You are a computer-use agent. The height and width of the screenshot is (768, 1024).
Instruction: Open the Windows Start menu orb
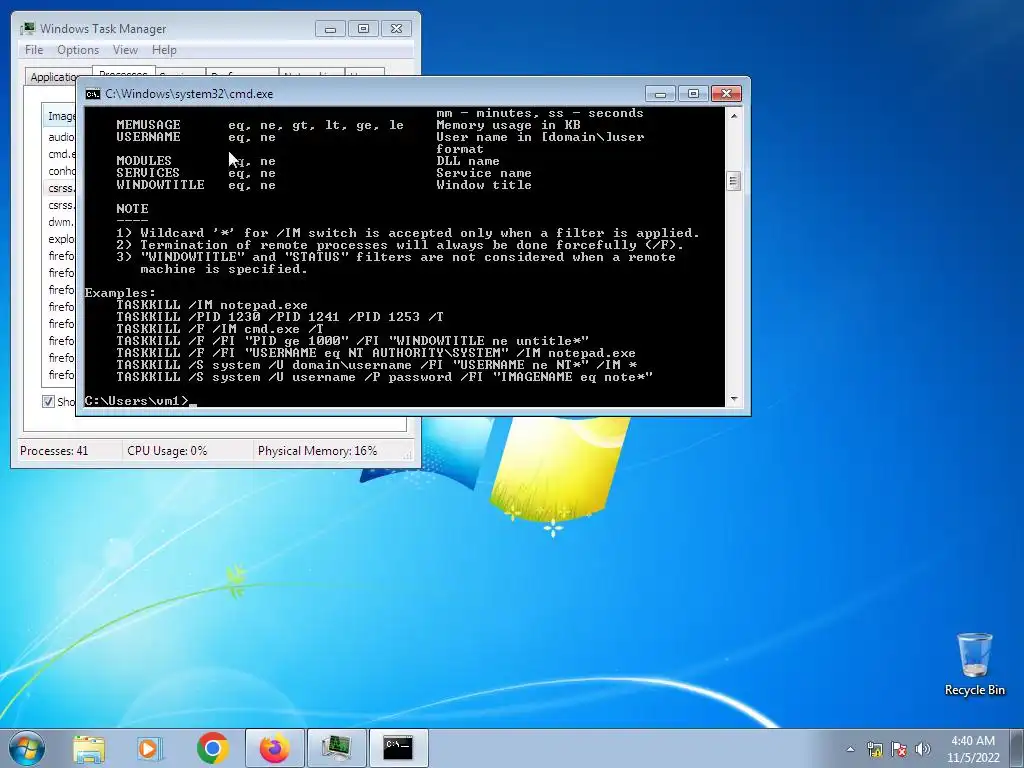pos(27,748)
